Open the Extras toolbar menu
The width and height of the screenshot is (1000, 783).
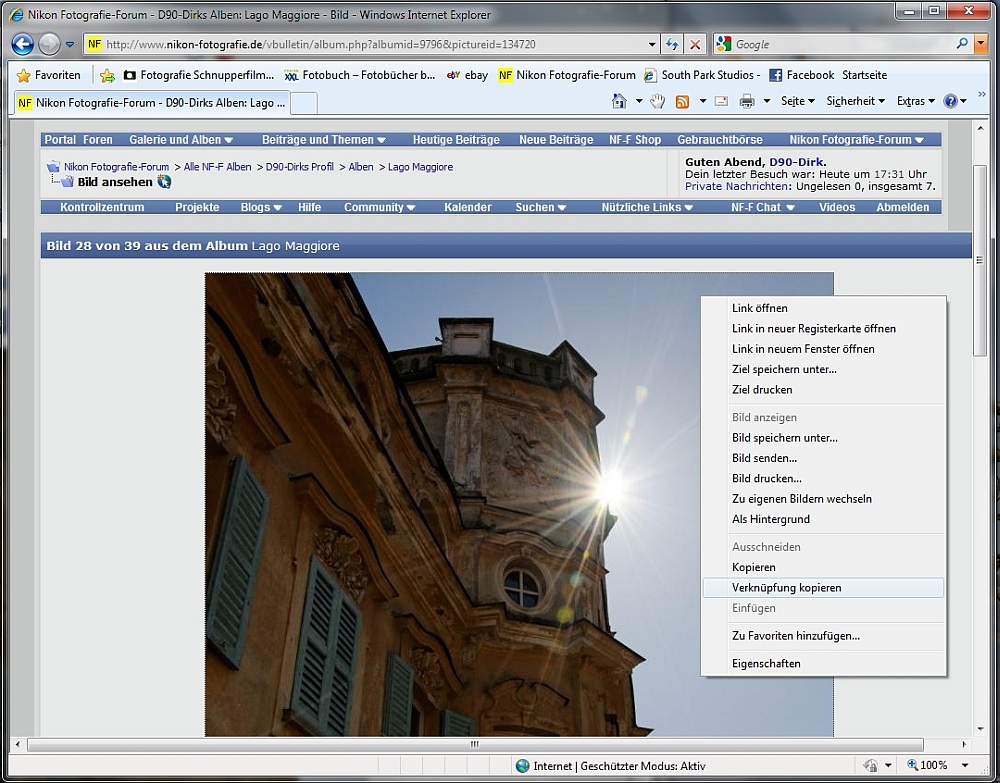pos(916,101)
